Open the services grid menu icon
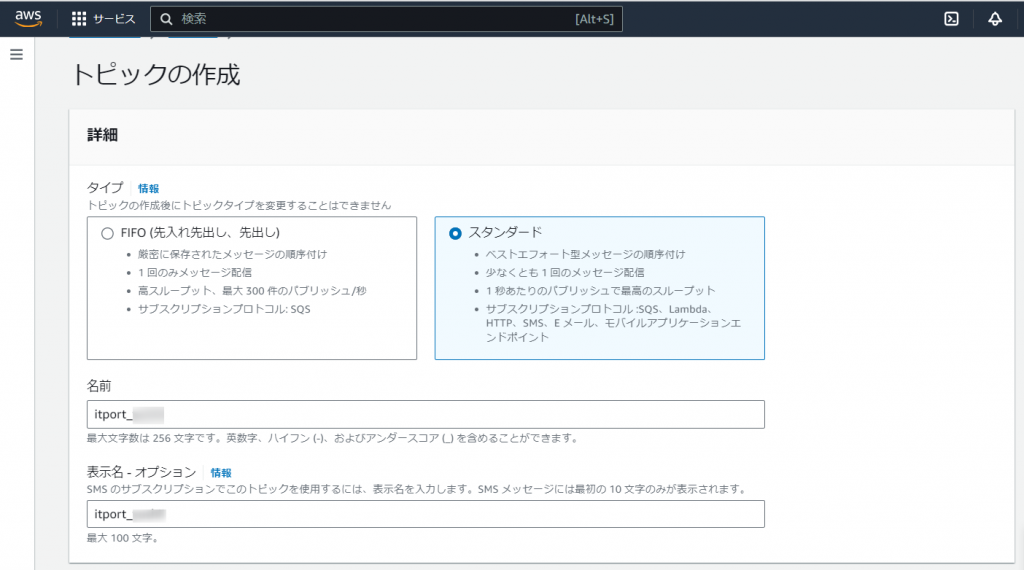 tap(79, 19)
